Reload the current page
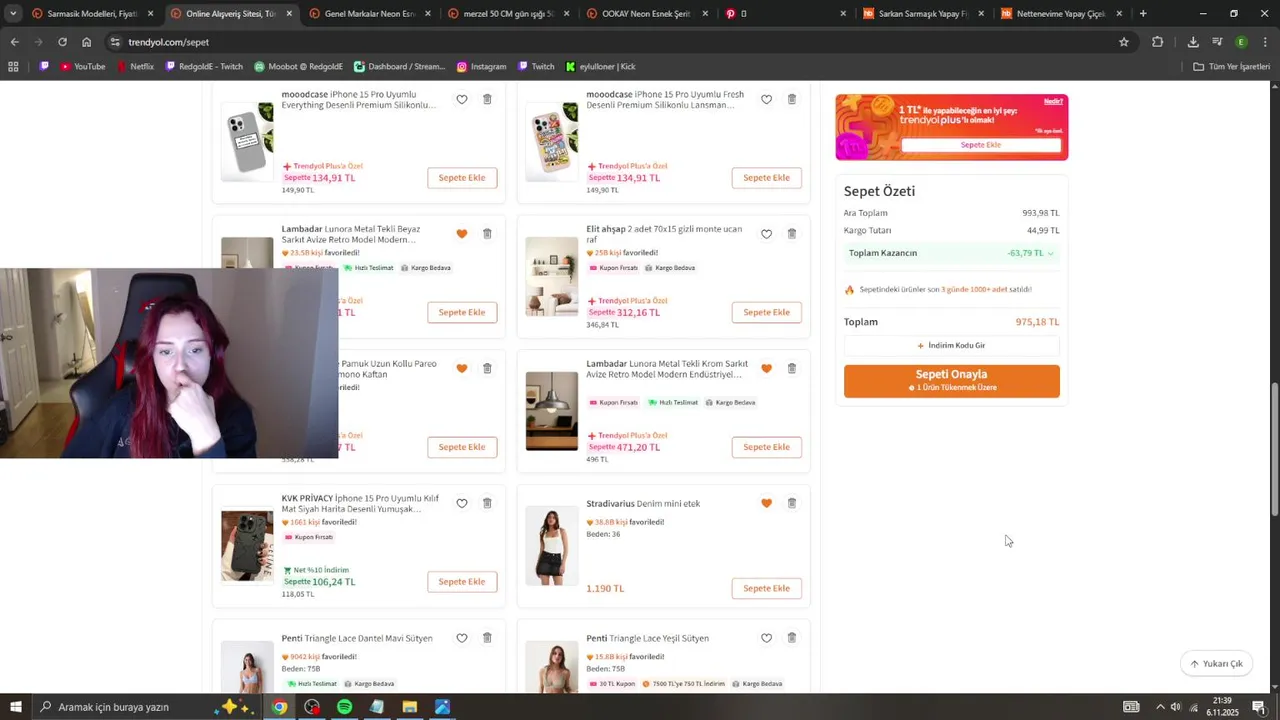Viewport: 1280px width, 720px height. 62,42
